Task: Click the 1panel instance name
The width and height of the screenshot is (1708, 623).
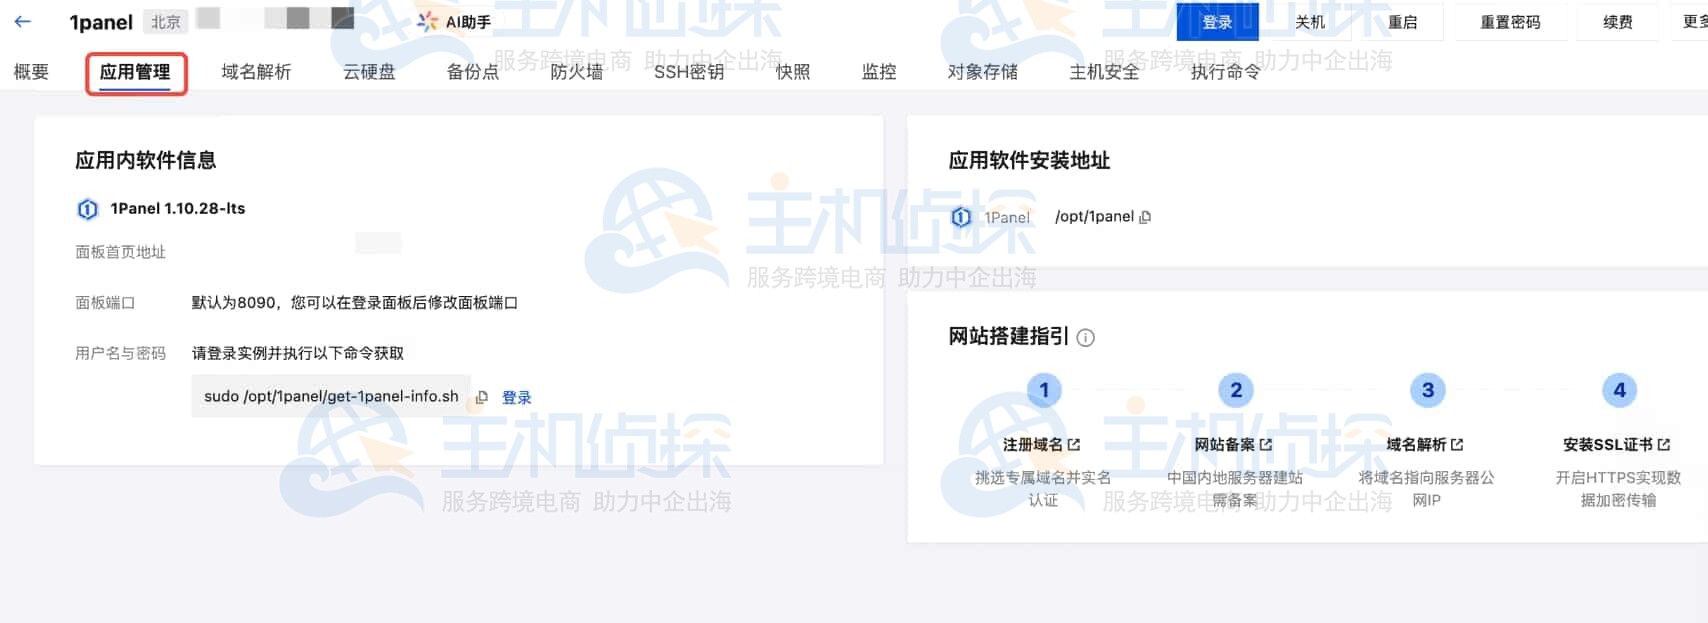Action: click(x=101, y=22)
